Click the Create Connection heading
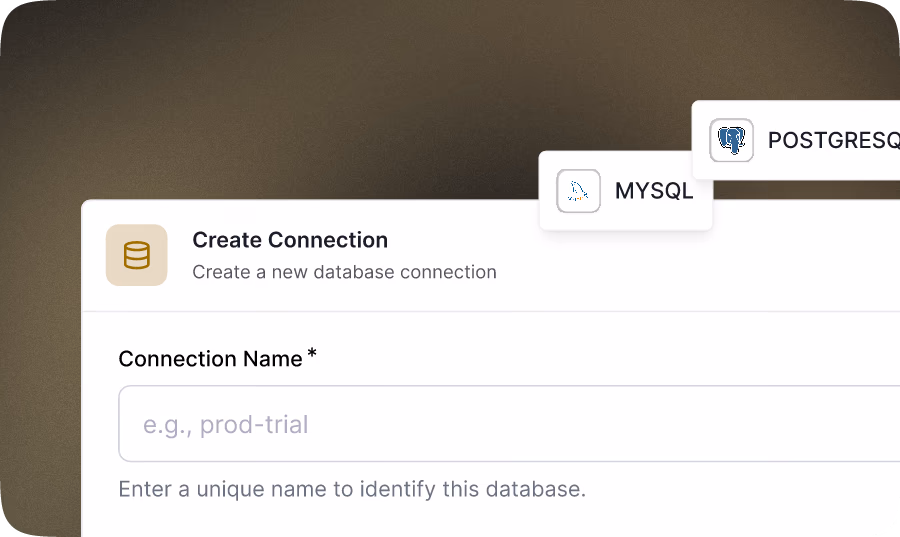 [290, 240]
